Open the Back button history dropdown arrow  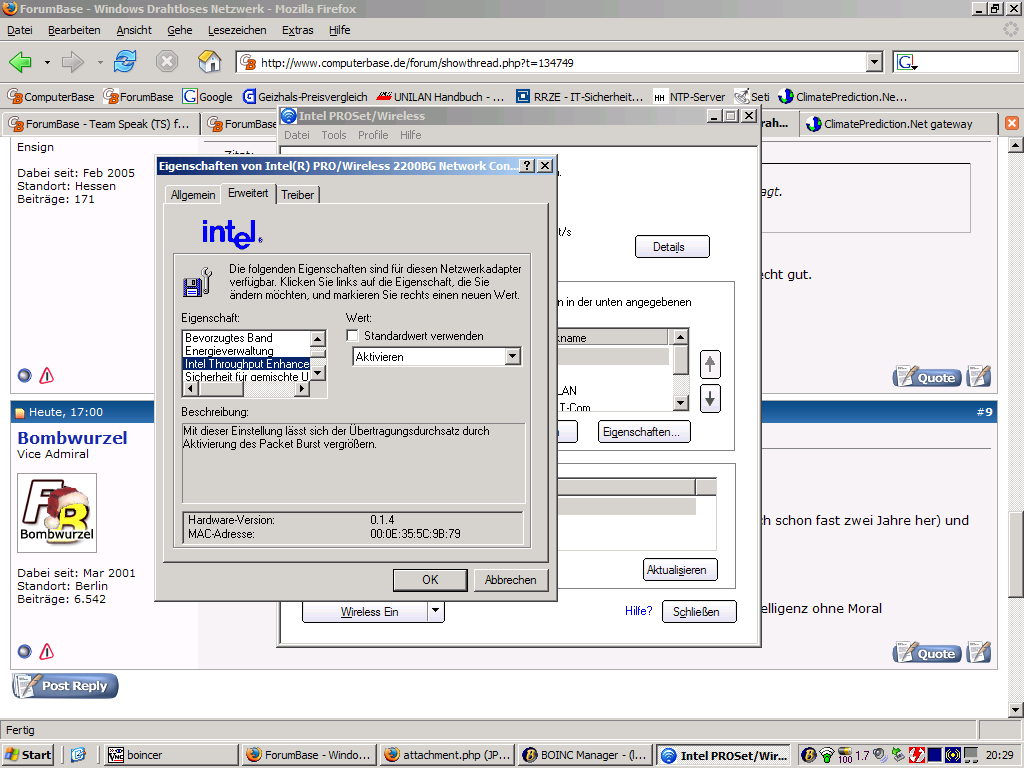(x=47, y=63)
